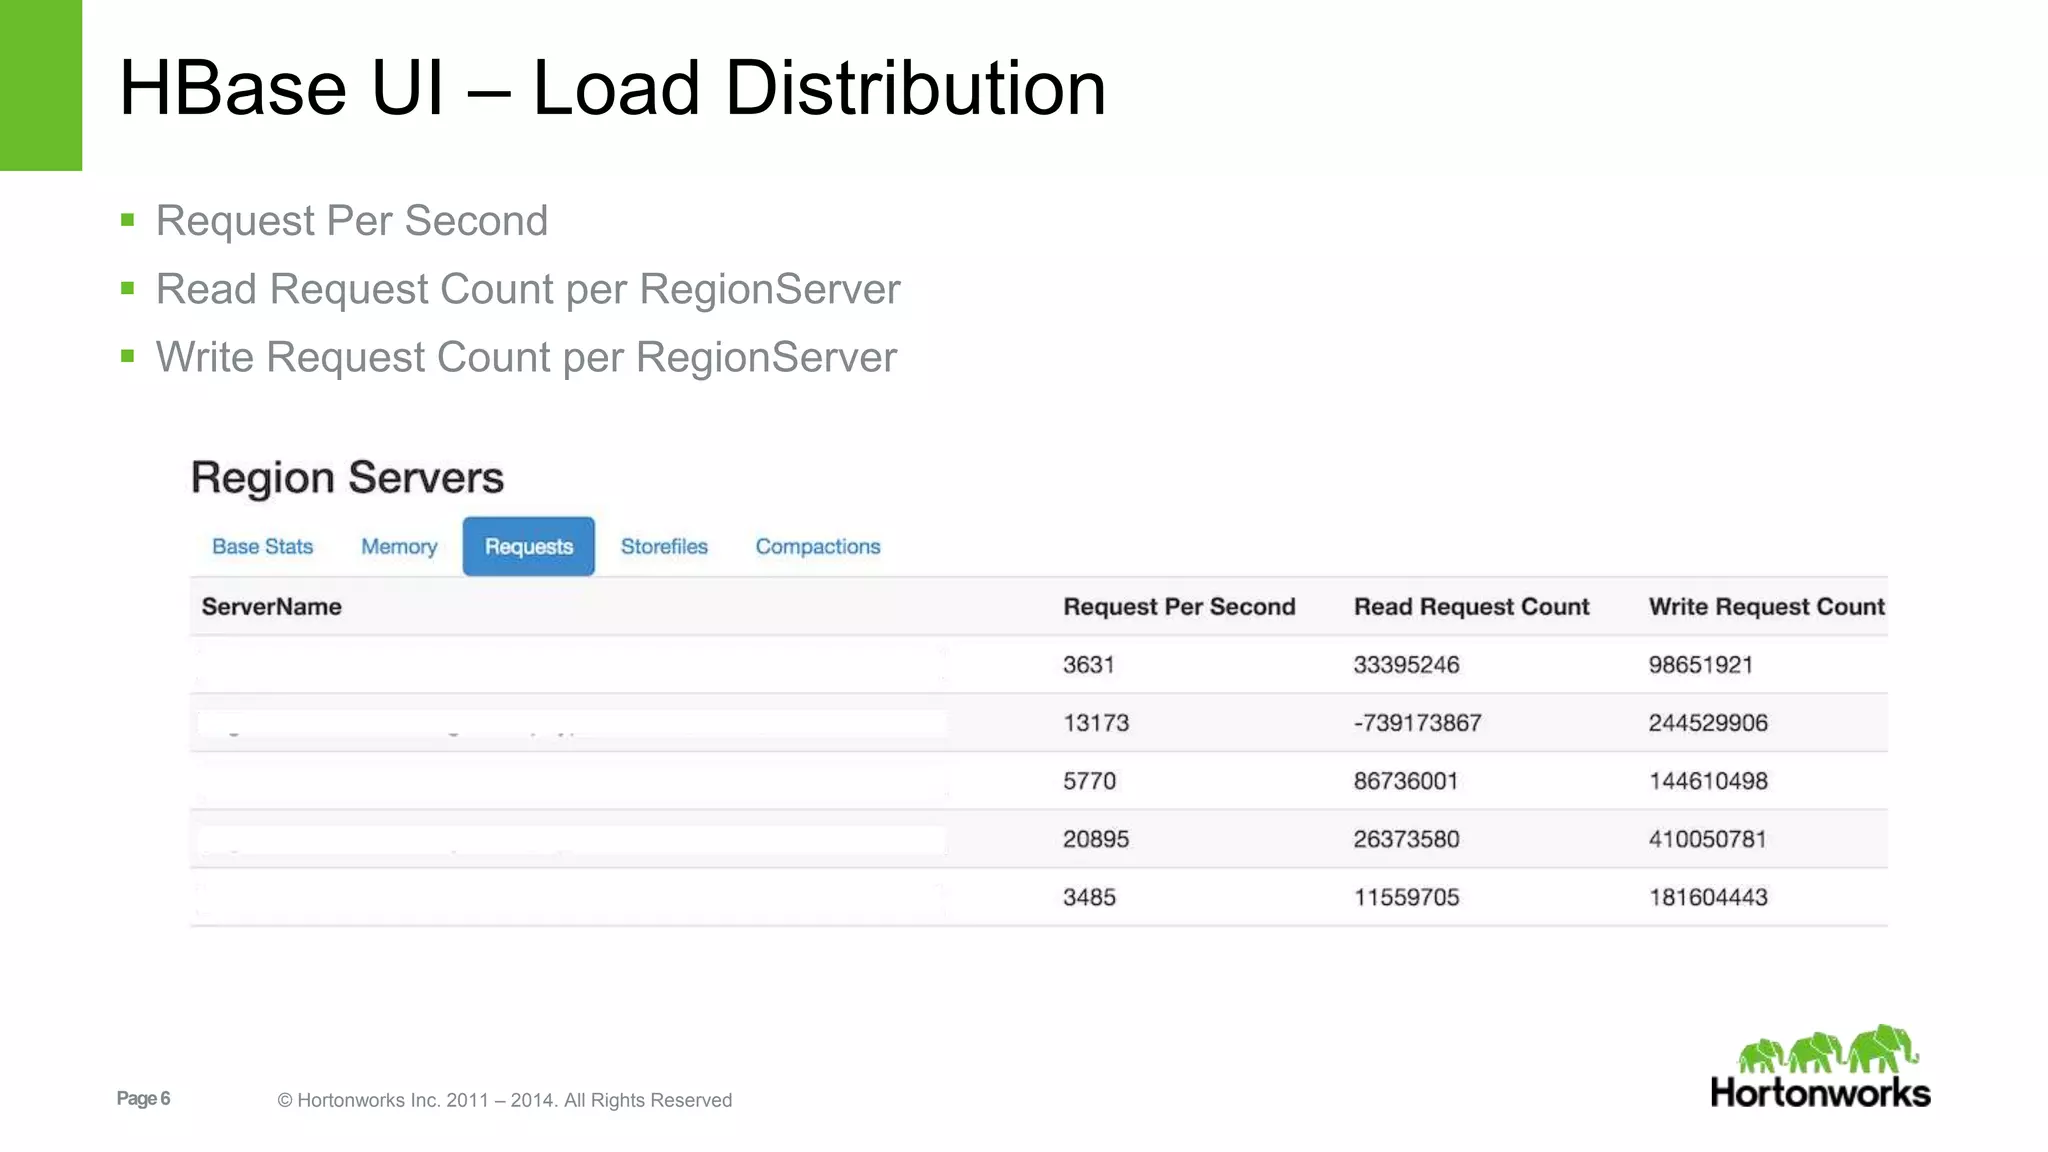This screenshot has width=2048, height=1152.
Task: Select request per second value 20895
Action: [x=1096, y=838]
